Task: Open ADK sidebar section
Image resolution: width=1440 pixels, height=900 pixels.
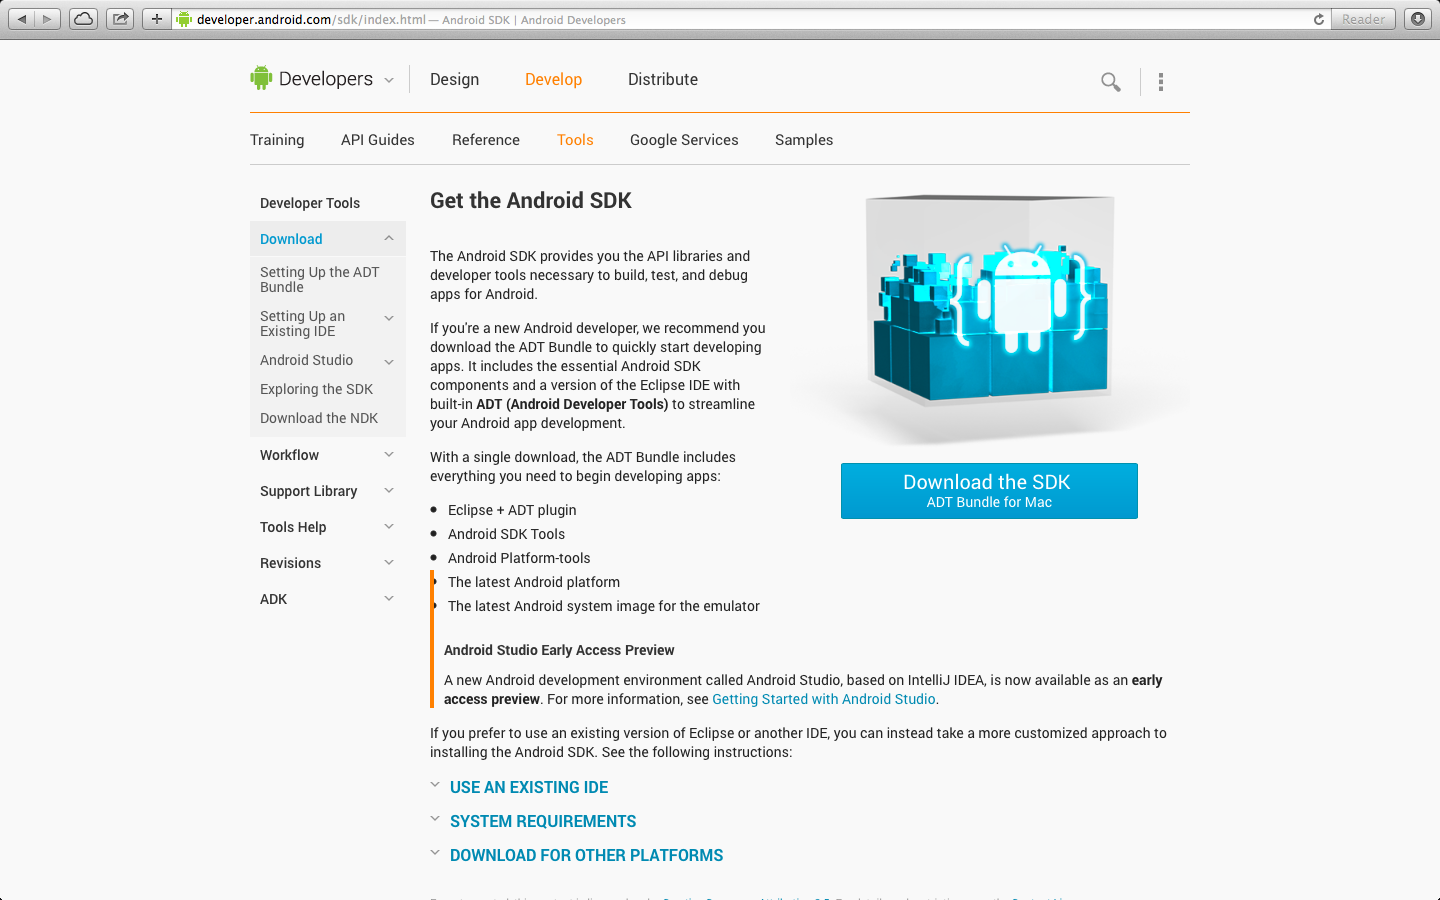Action: 273,599
